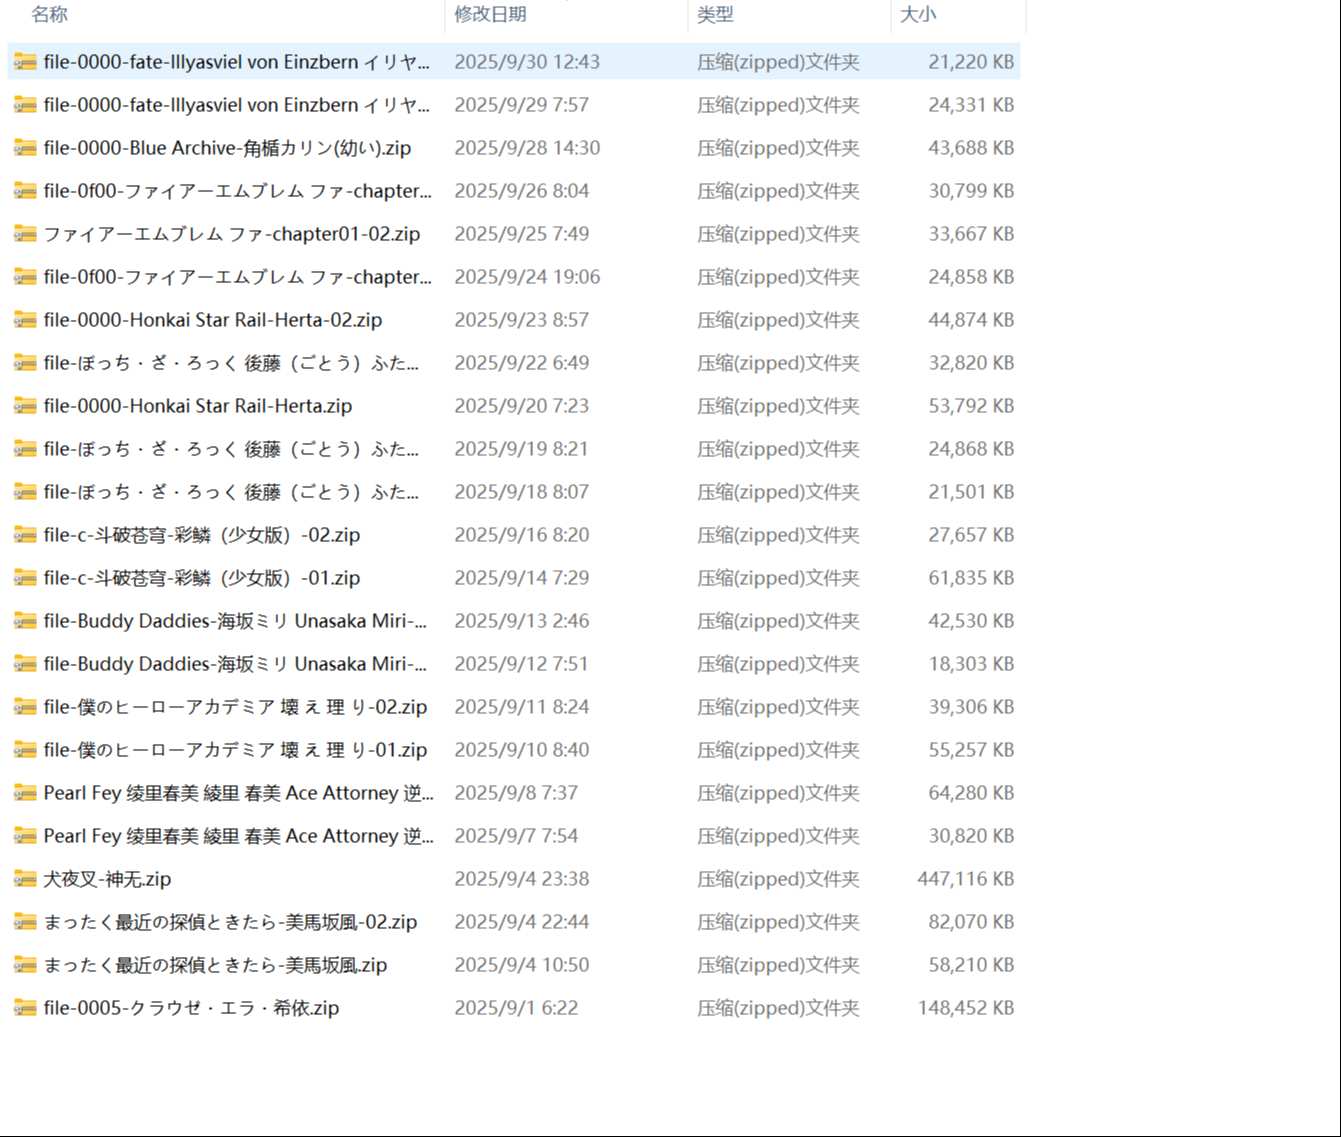Click the date 2025/9/29 7:57
1341x1137 pixels.
point(521,105)
